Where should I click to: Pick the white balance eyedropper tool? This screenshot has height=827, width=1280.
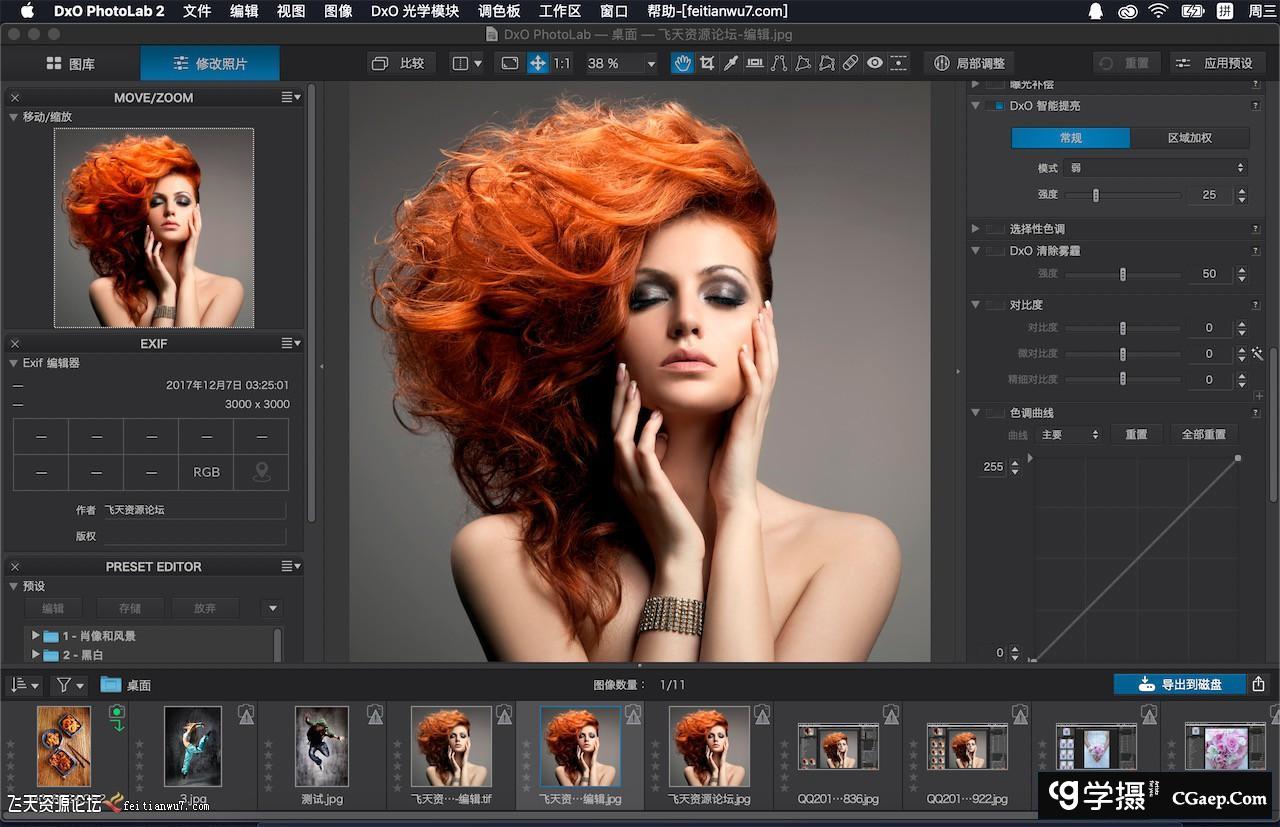pos(731,63)
